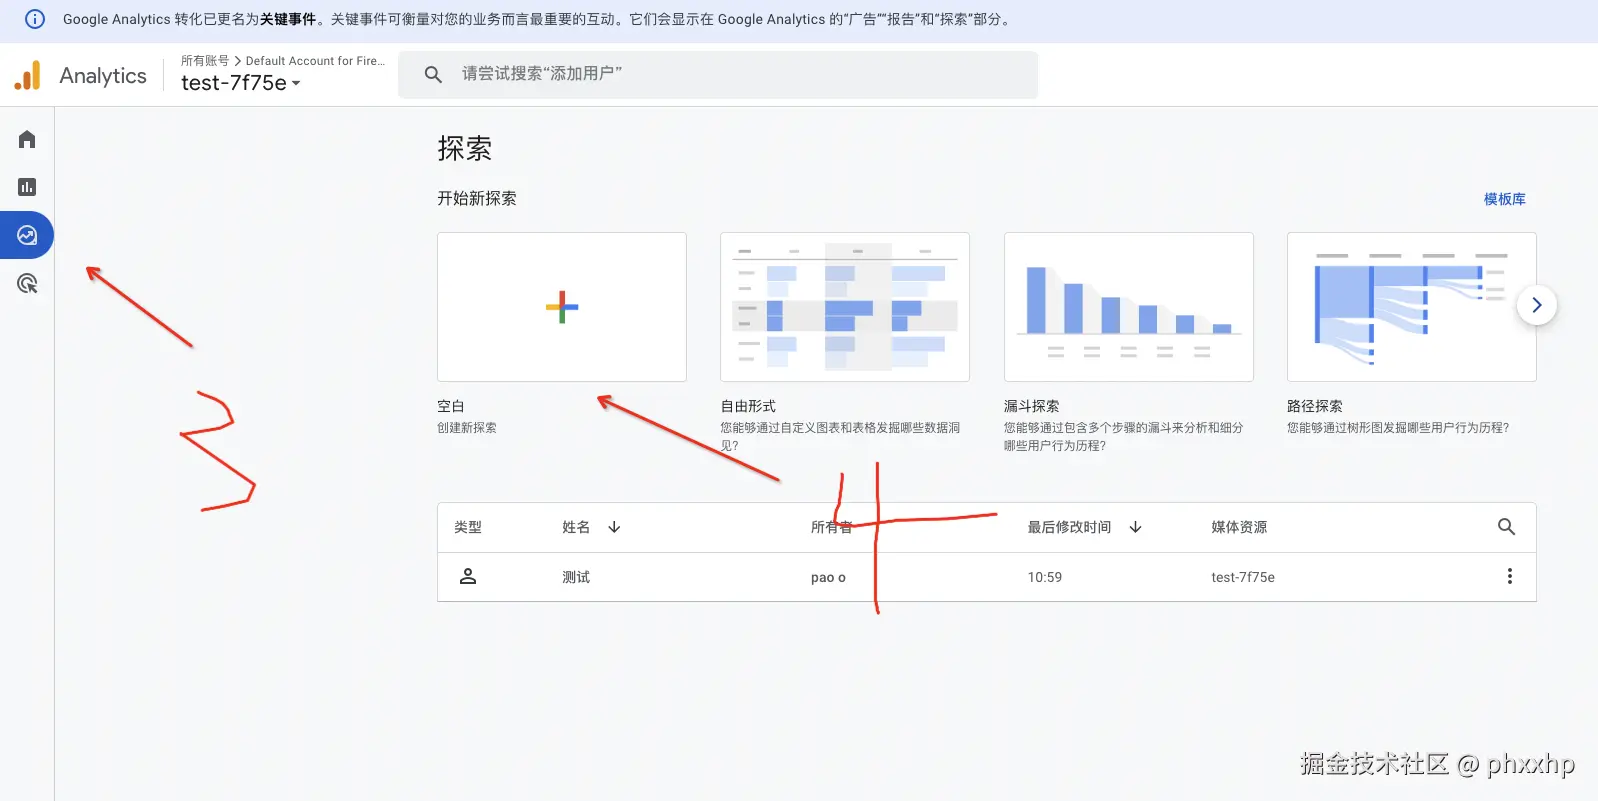Click the person icon in 测试 row
Viewport: 1598px width, 801px height.
pyautogui.click(x=467, y=577)
